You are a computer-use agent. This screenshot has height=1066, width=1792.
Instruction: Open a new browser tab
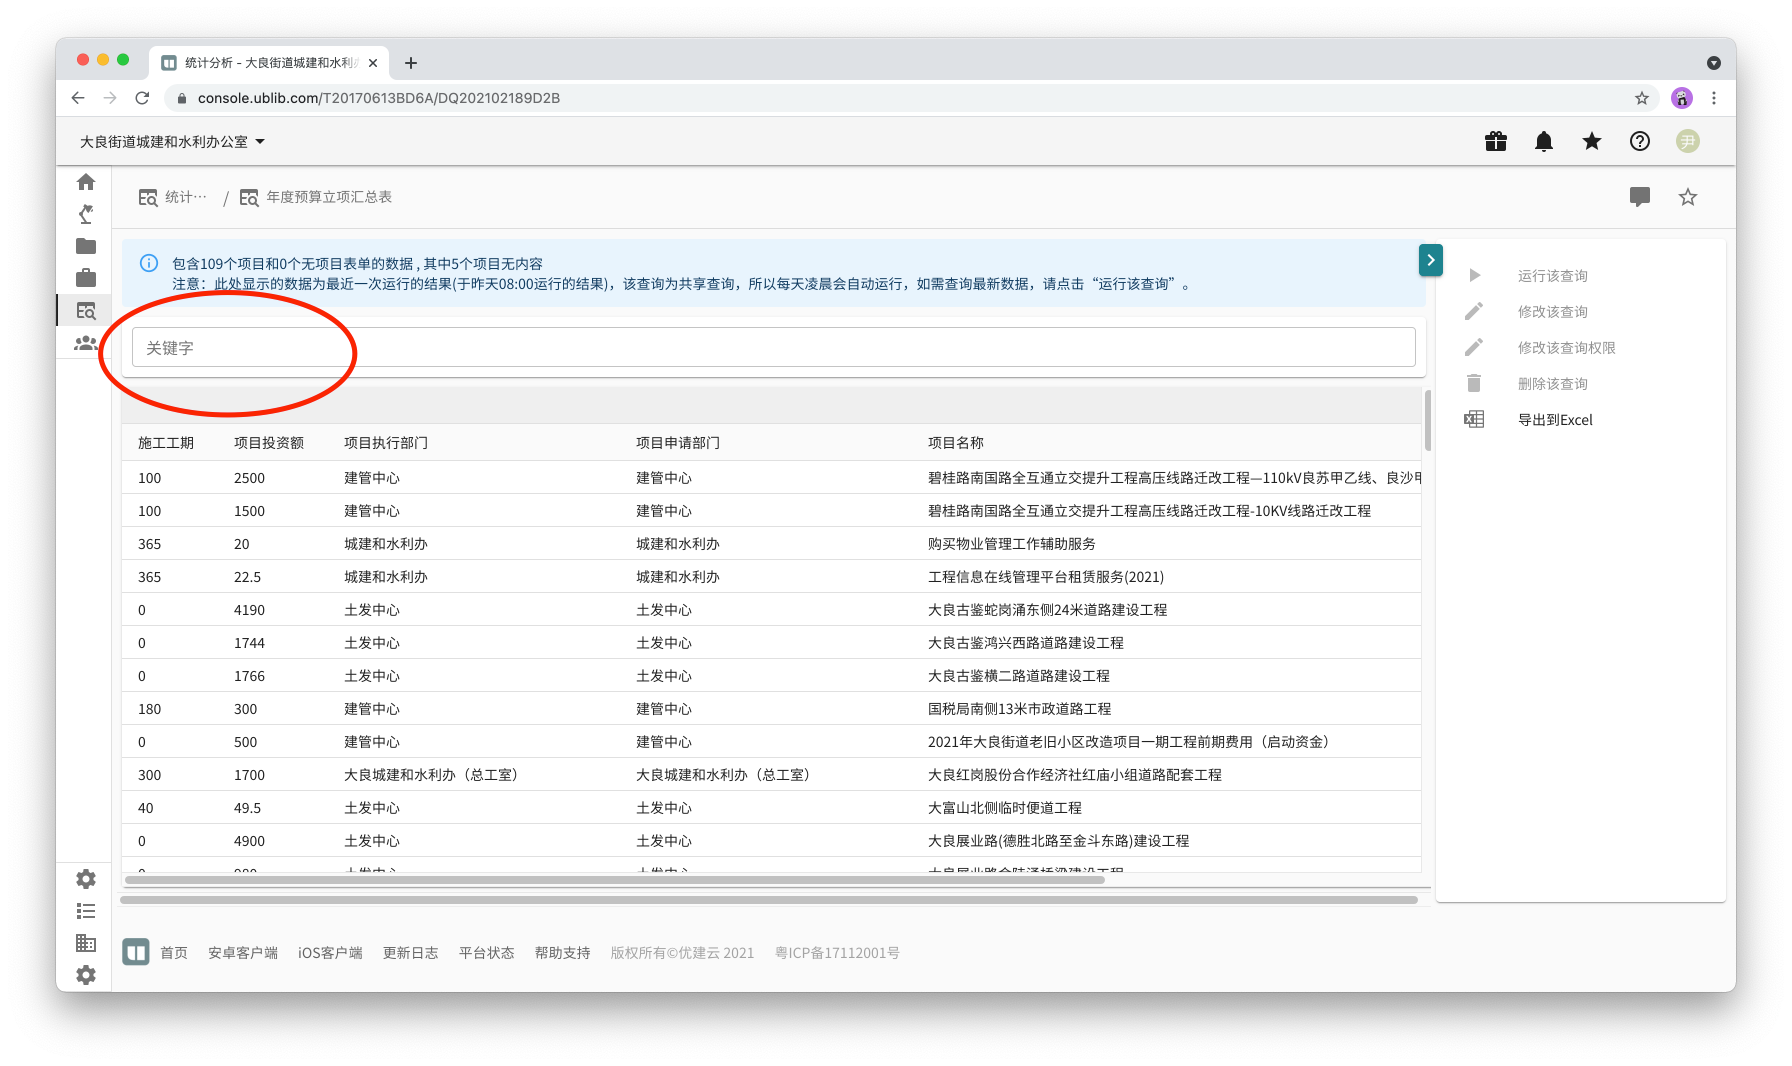[411, 63]
